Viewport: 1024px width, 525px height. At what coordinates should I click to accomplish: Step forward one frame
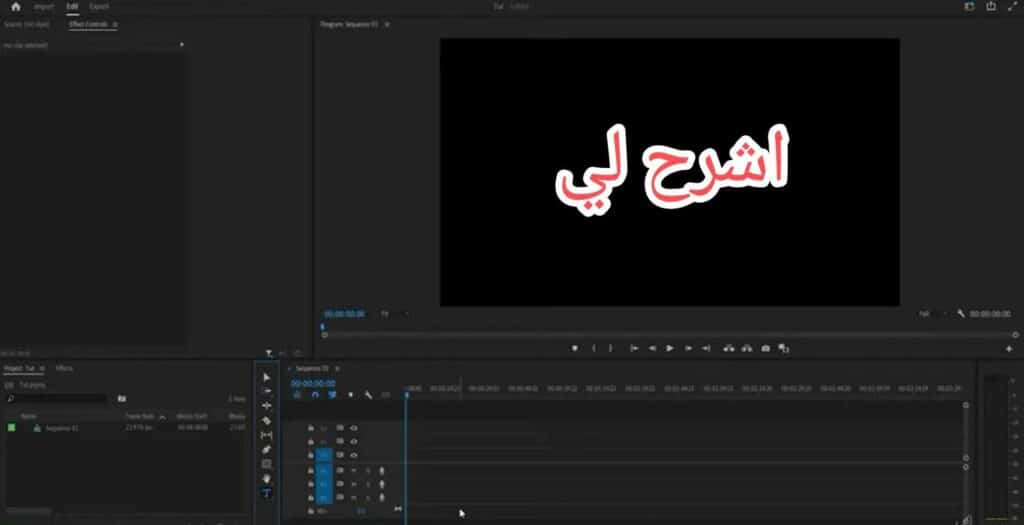[x=688, y=349]
